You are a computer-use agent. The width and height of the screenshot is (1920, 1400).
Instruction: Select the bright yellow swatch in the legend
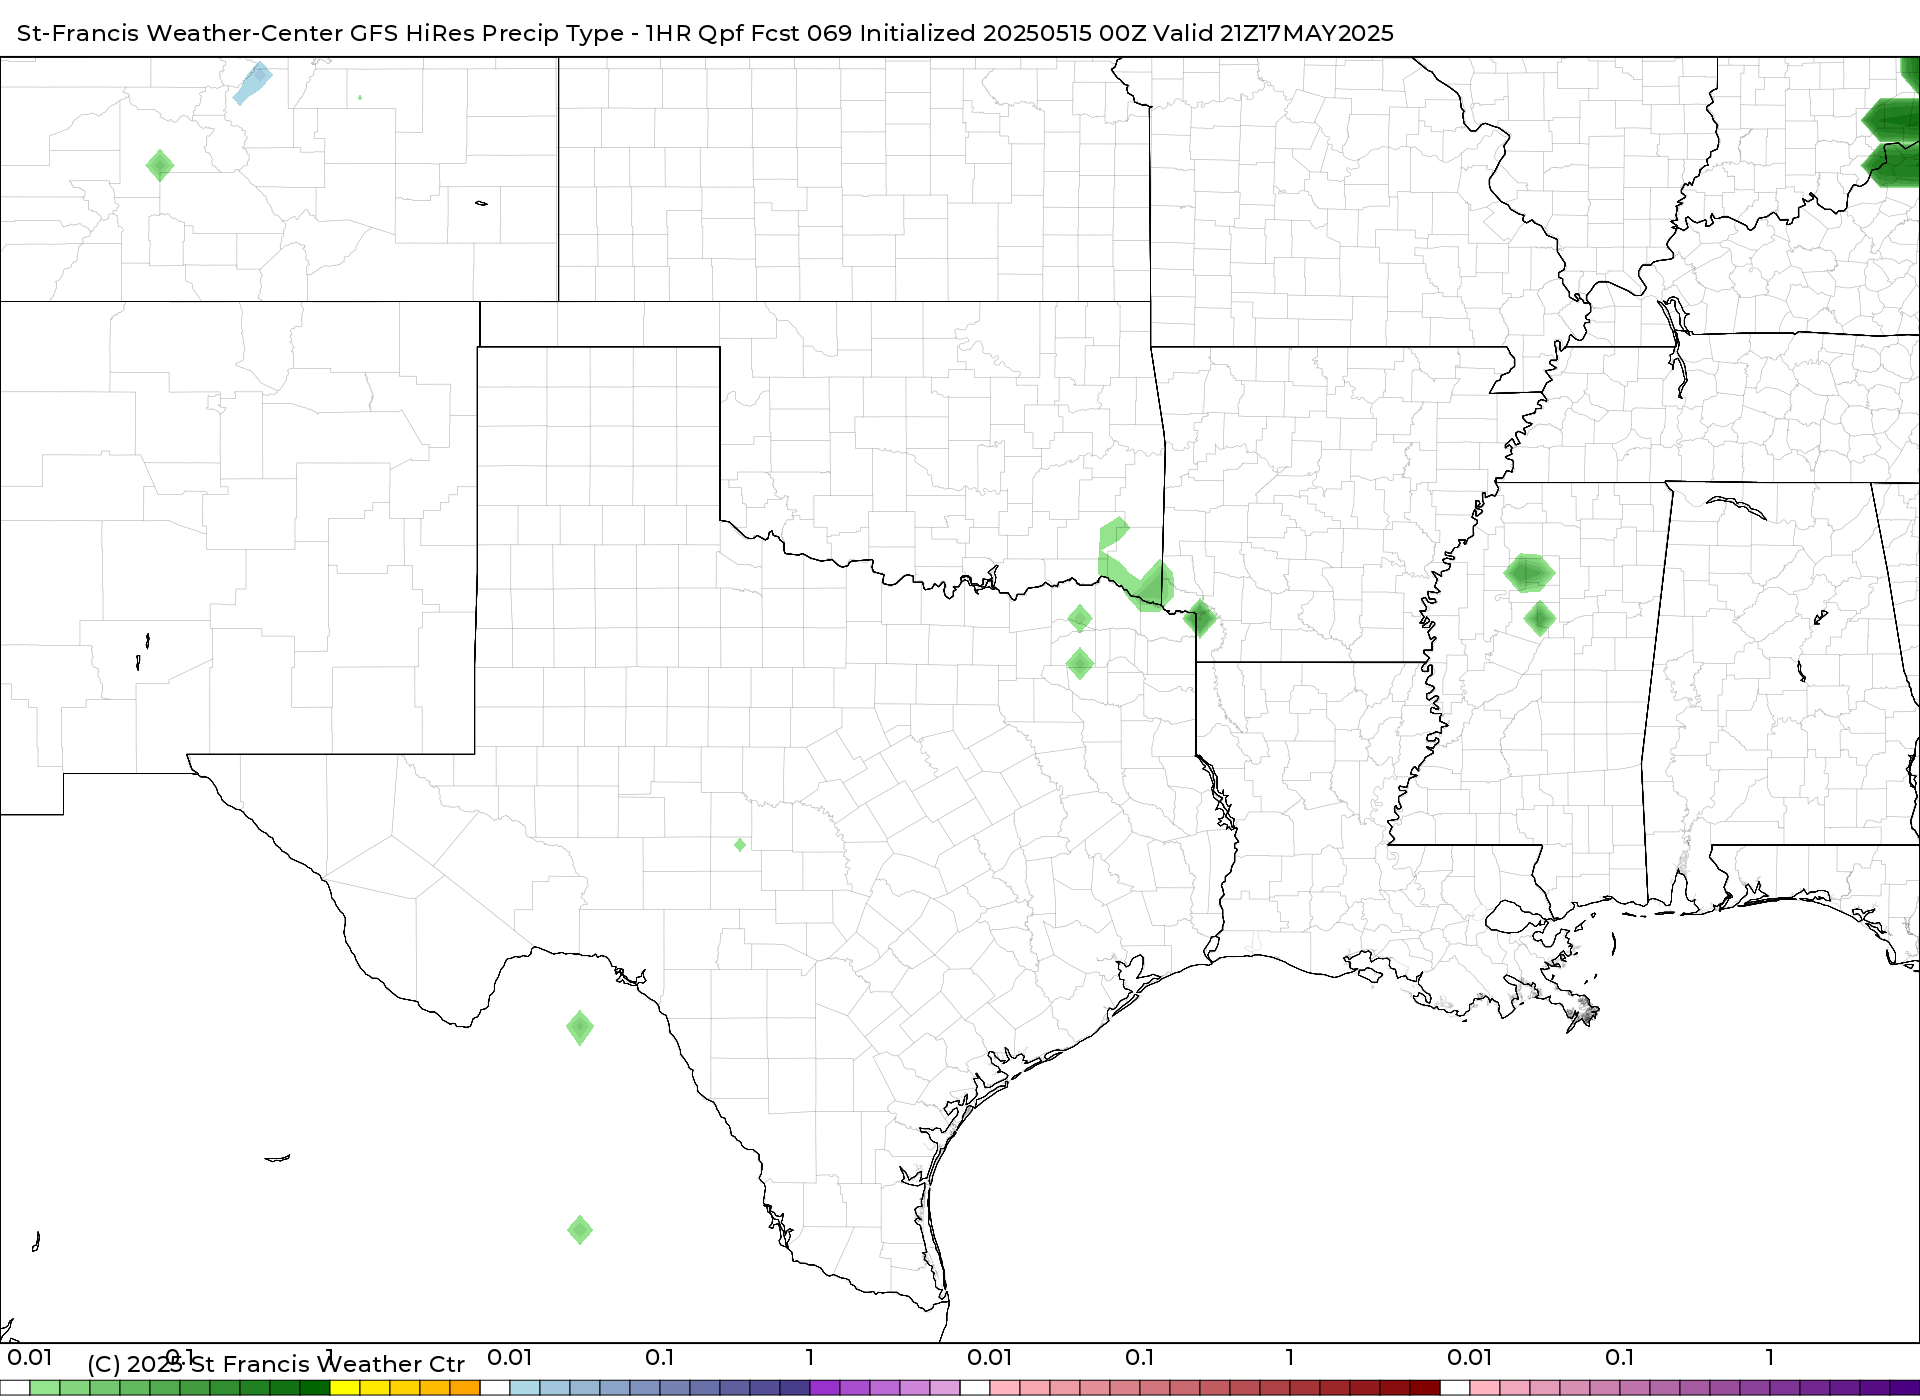[x=345, y=1388]
